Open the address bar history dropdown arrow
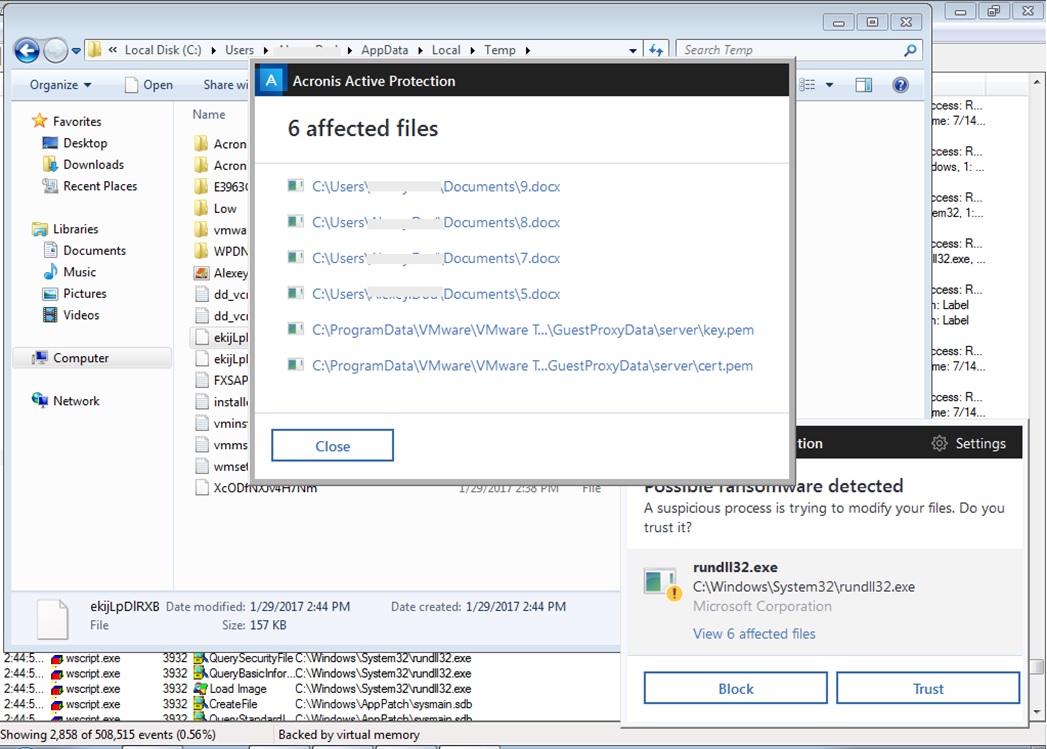 (633, 50)
